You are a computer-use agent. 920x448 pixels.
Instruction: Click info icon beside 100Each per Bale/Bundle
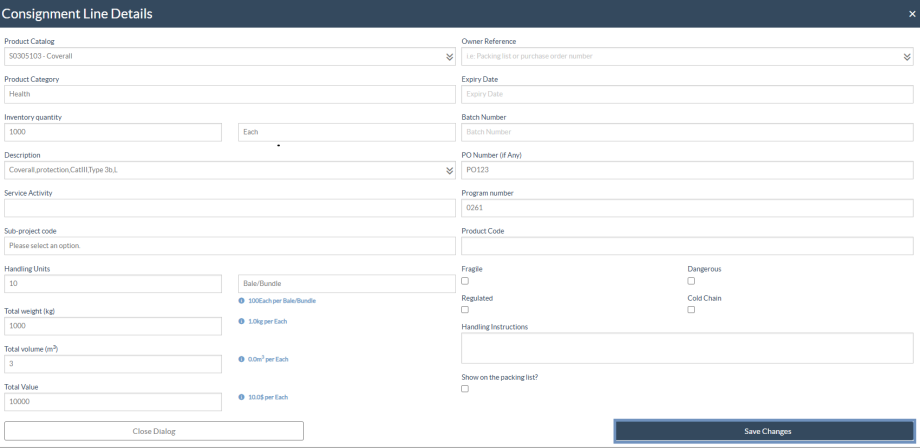coord(241,300)
